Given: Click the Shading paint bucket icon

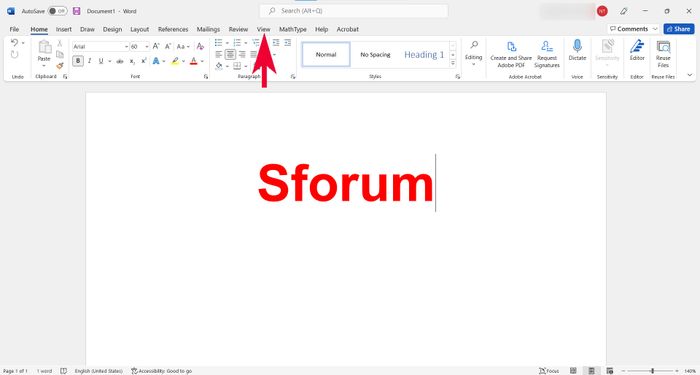Looking at the screenshot, I should pyautogui.click(x=219, y=66).
